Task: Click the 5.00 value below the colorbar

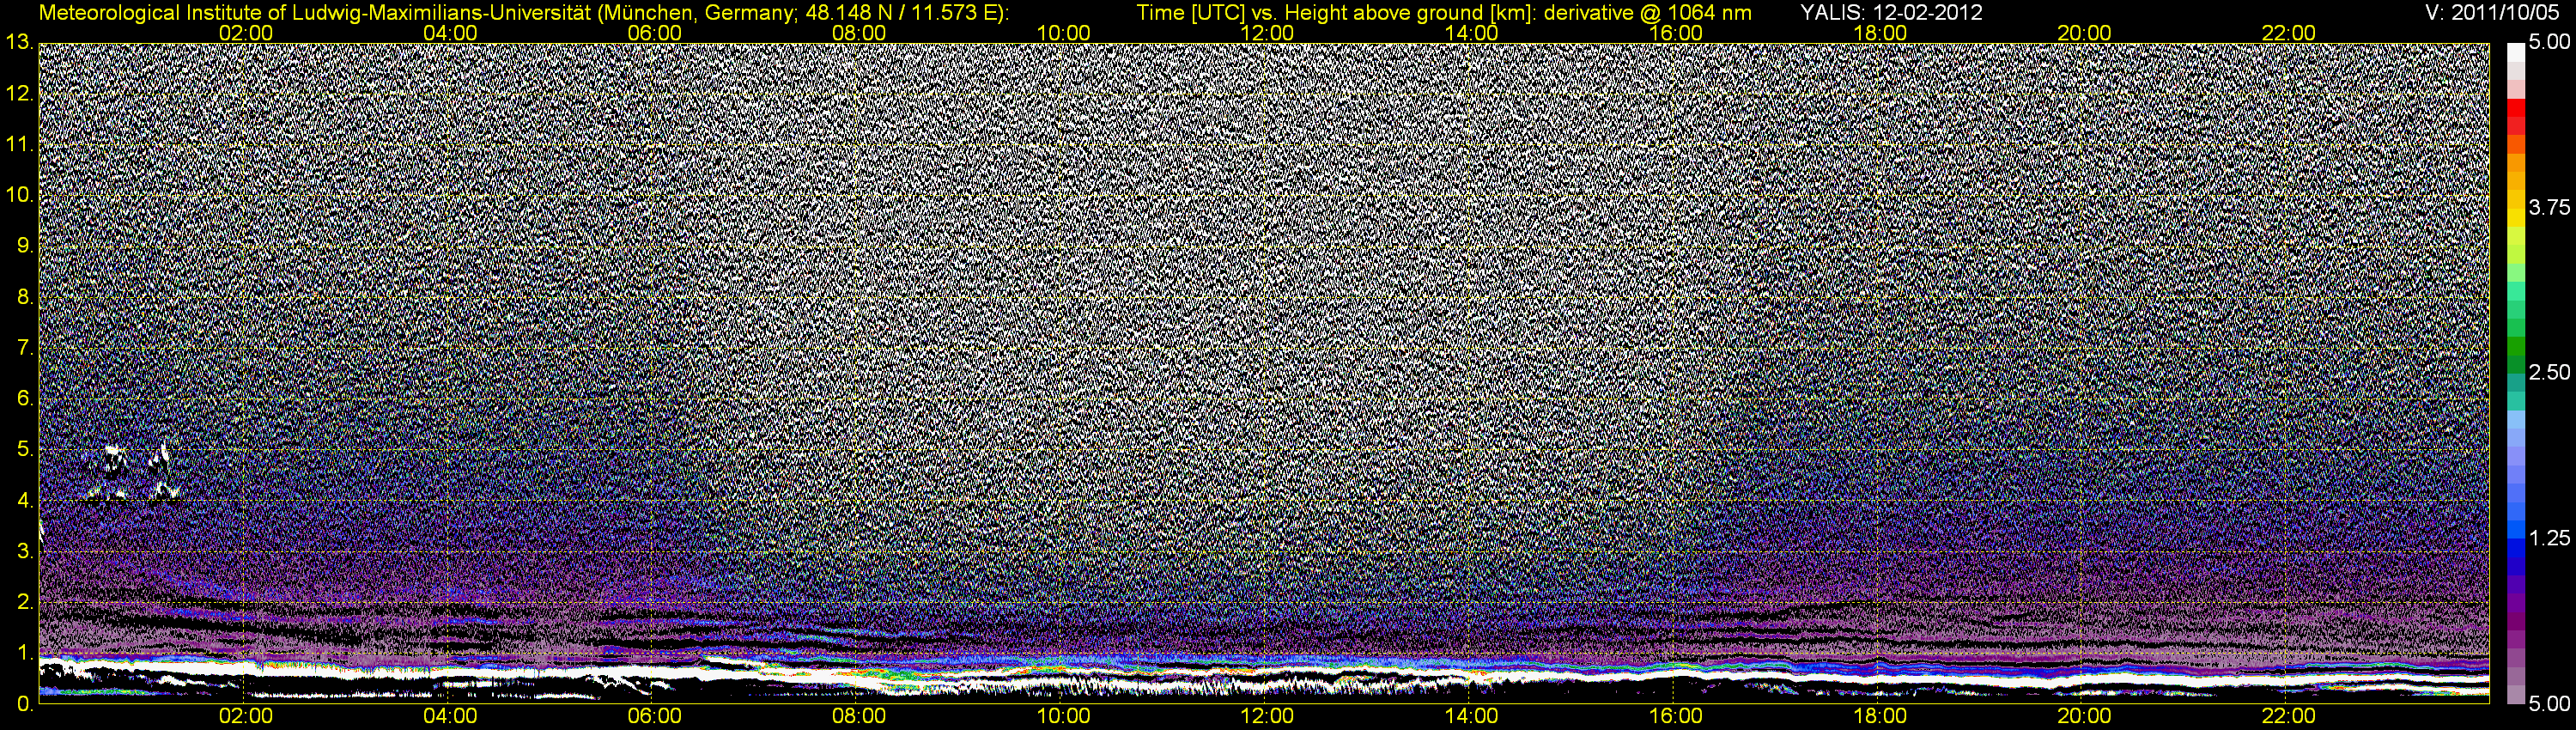Action: (x=2549, y=704)
